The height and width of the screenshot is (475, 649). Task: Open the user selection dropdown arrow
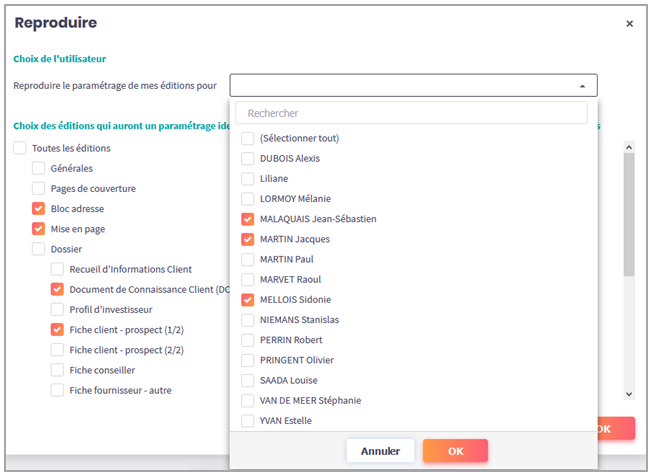[x=582, y=86]
